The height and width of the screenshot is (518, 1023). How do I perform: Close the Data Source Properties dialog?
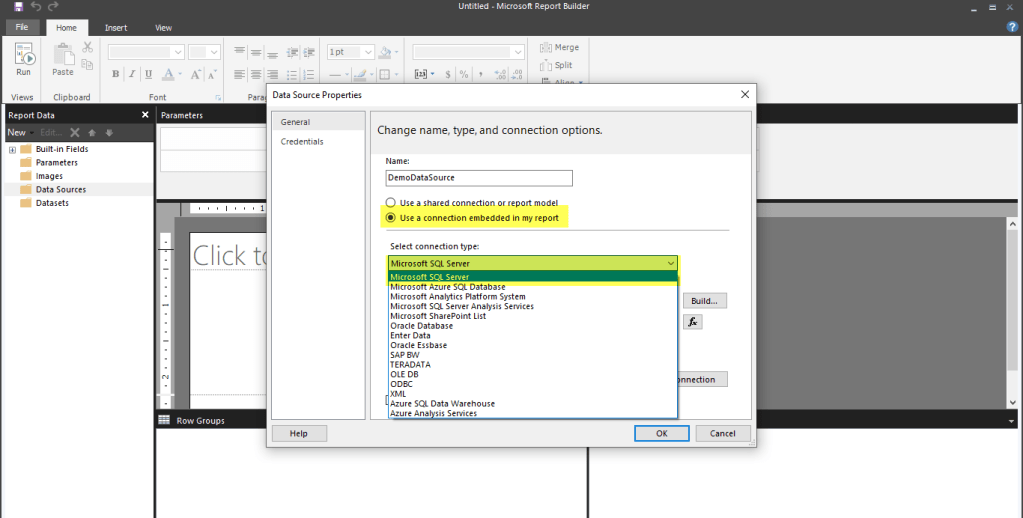[x=744, y=95]
